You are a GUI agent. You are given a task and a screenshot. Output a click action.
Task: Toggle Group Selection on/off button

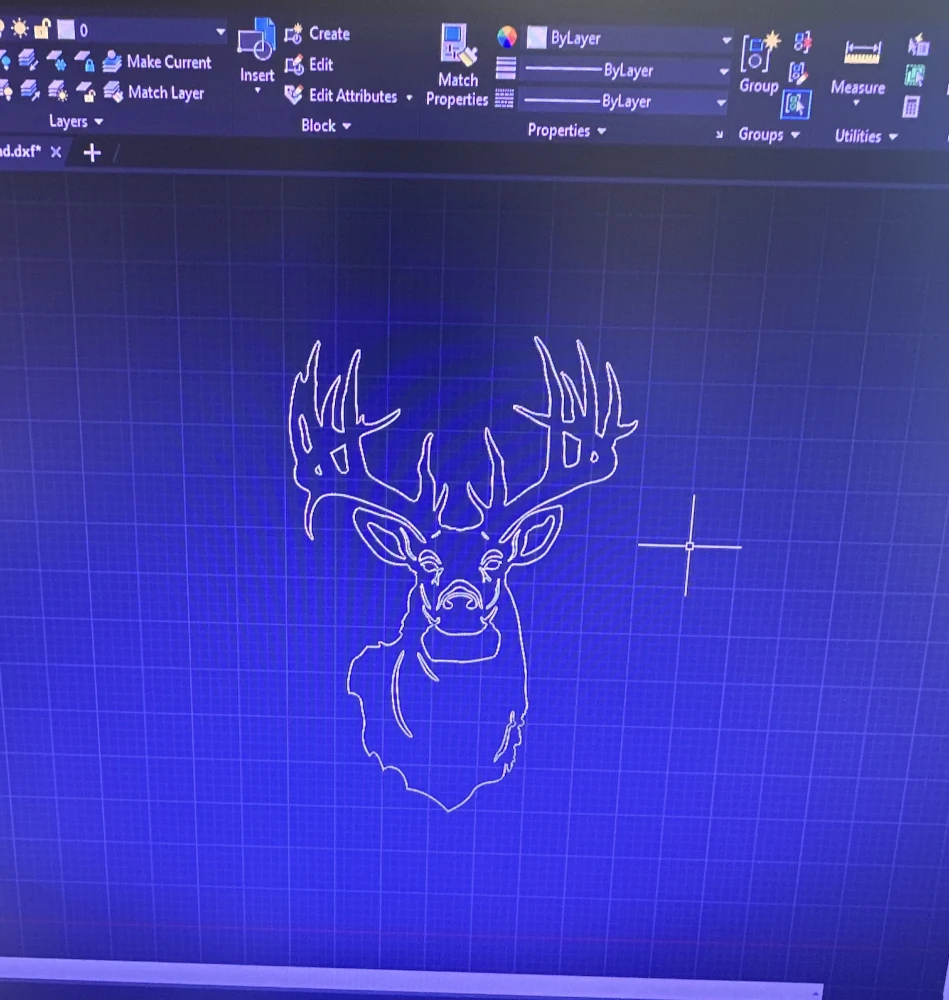(796, 104)
